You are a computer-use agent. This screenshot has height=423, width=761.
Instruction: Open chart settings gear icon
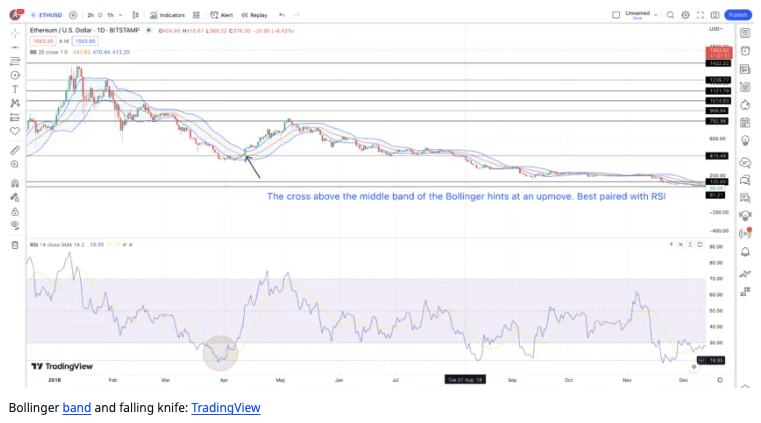pyautogui.click(x=685, y=15)
